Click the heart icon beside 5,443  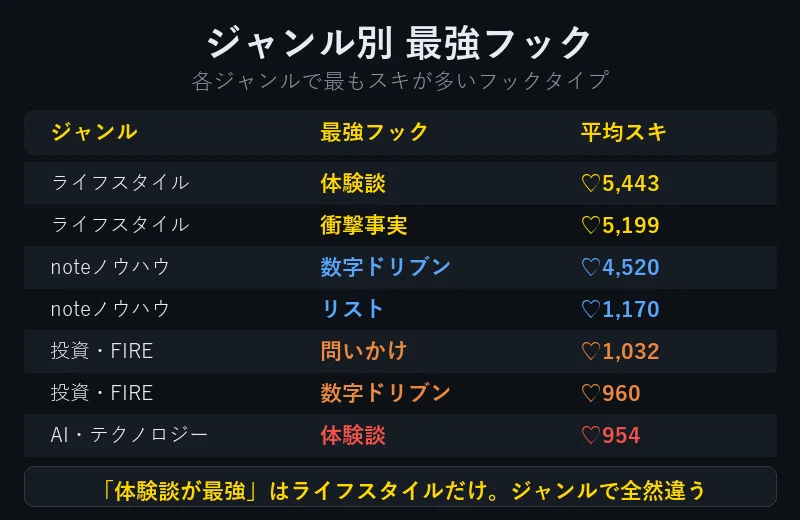tap(590, 183)
